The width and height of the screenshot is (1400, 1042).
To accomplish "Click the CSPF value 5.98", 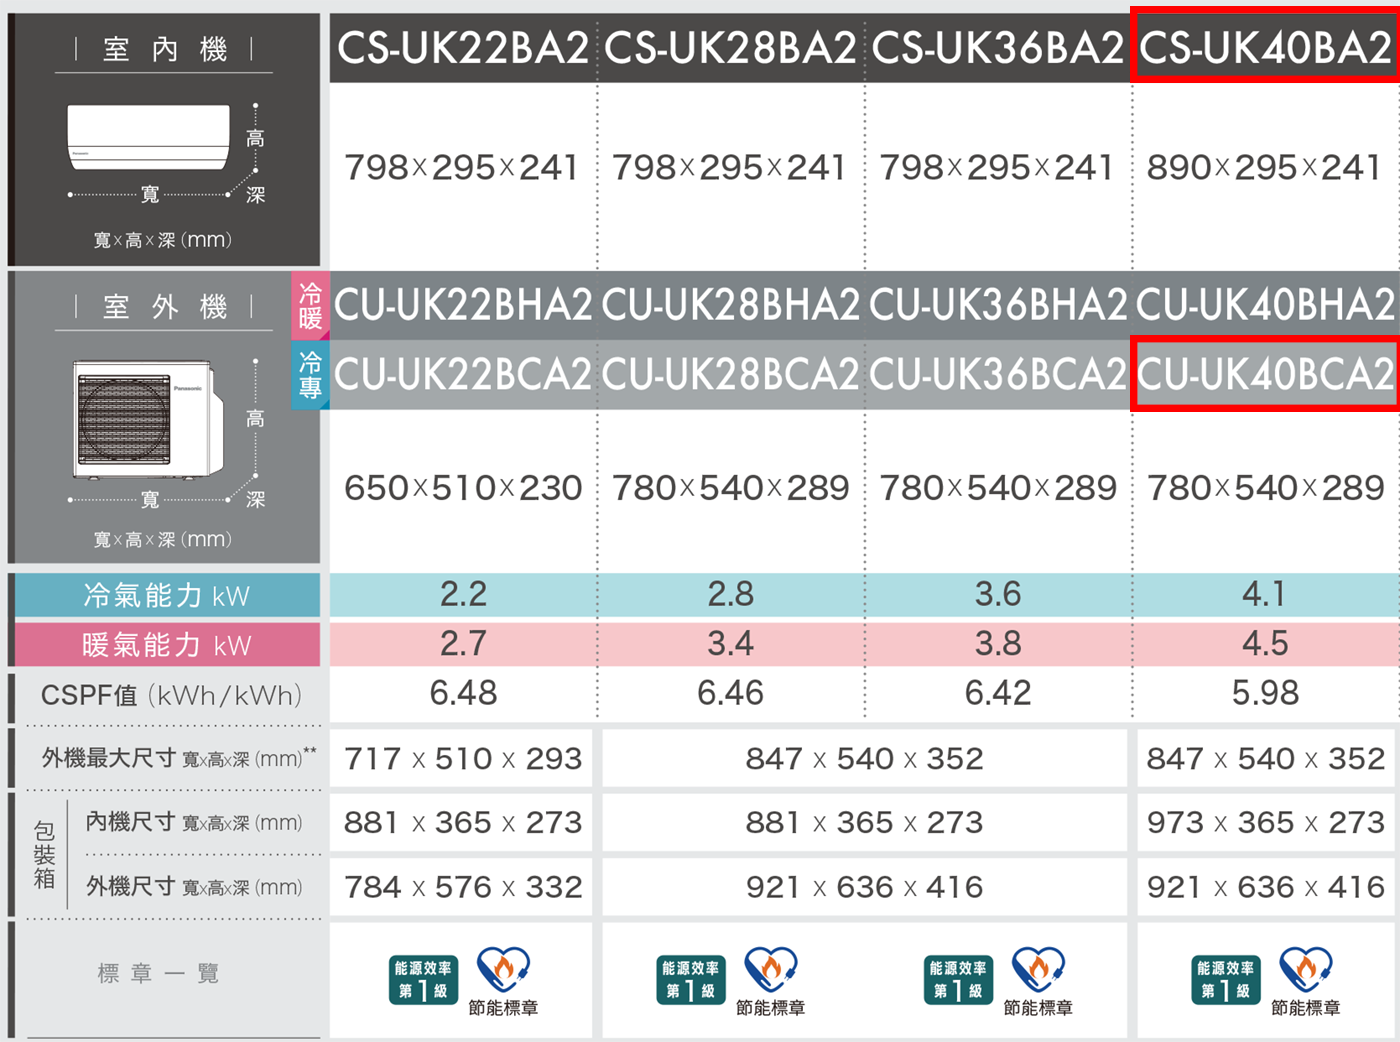I will tap(1265, 693).
